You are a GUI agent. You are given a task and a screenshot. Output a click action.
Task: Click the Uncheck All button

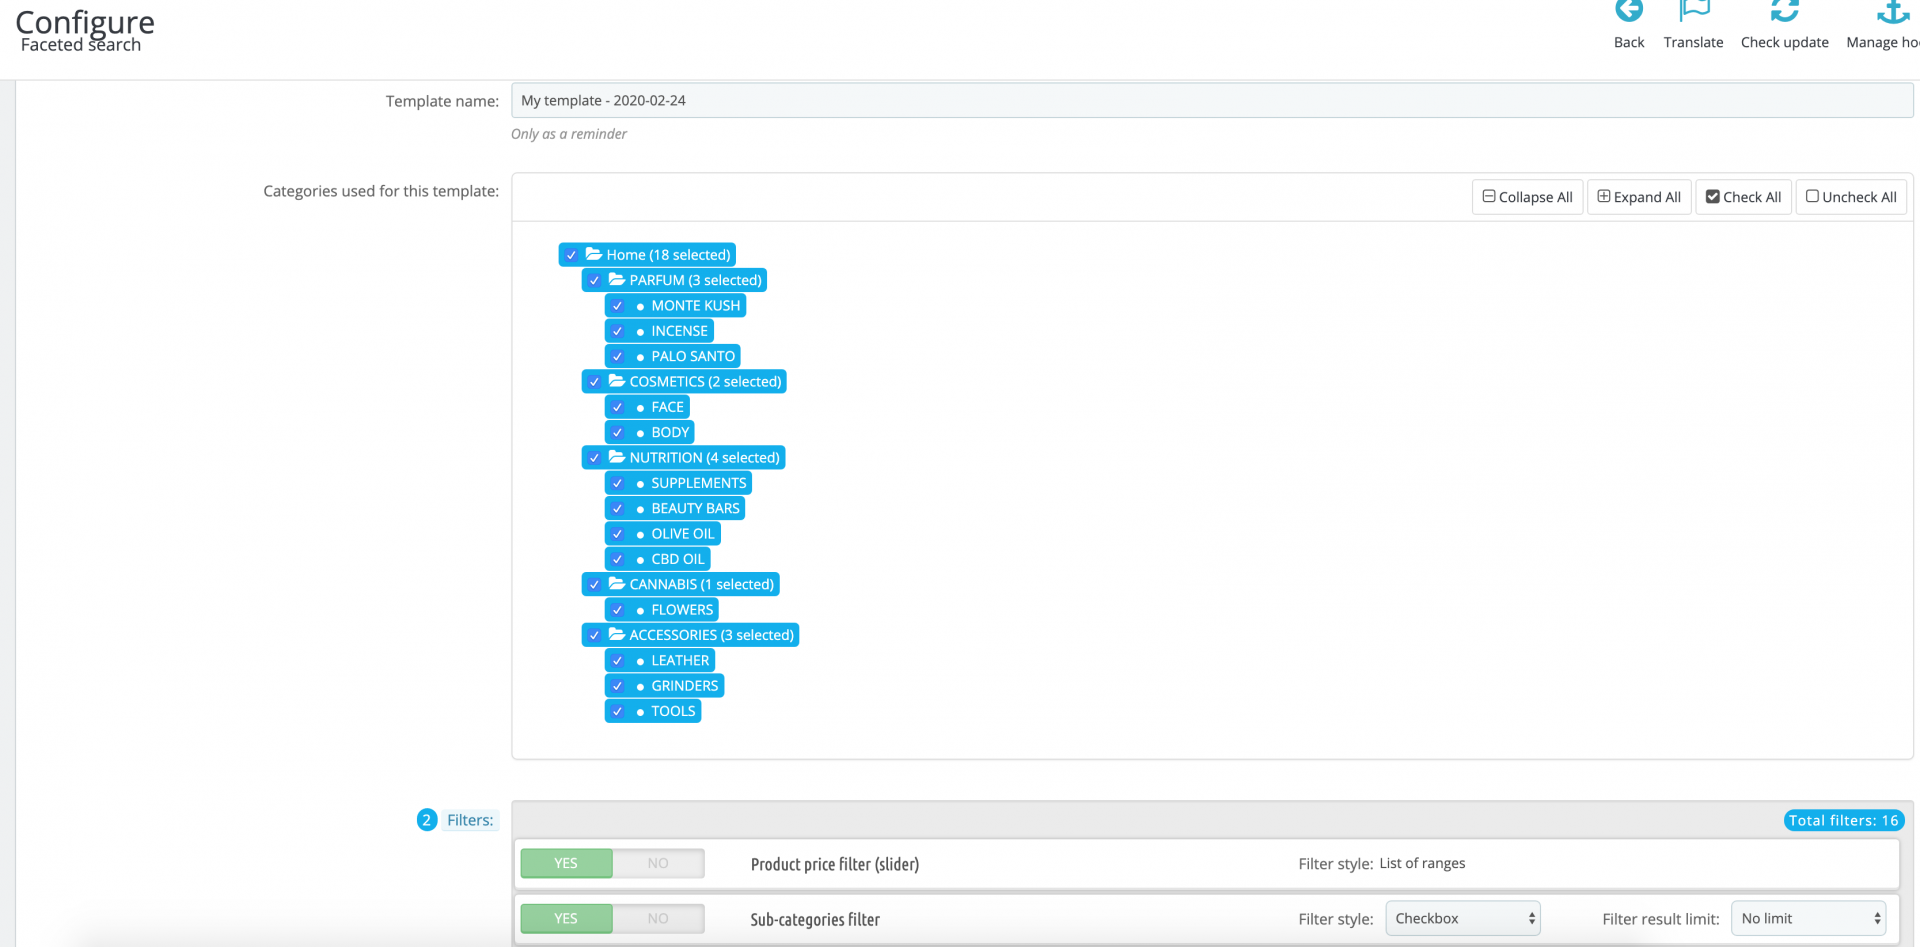tap(1851, 197)
